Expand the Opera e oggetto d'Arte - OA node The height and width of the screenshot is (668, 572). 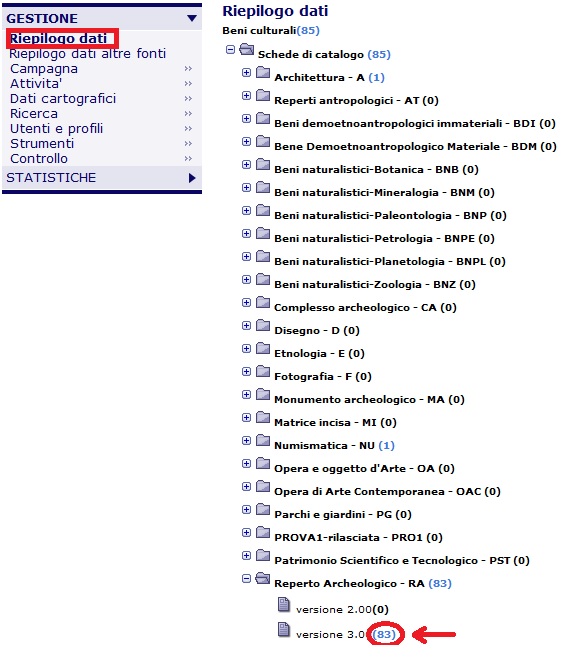[x=246, y=464]
